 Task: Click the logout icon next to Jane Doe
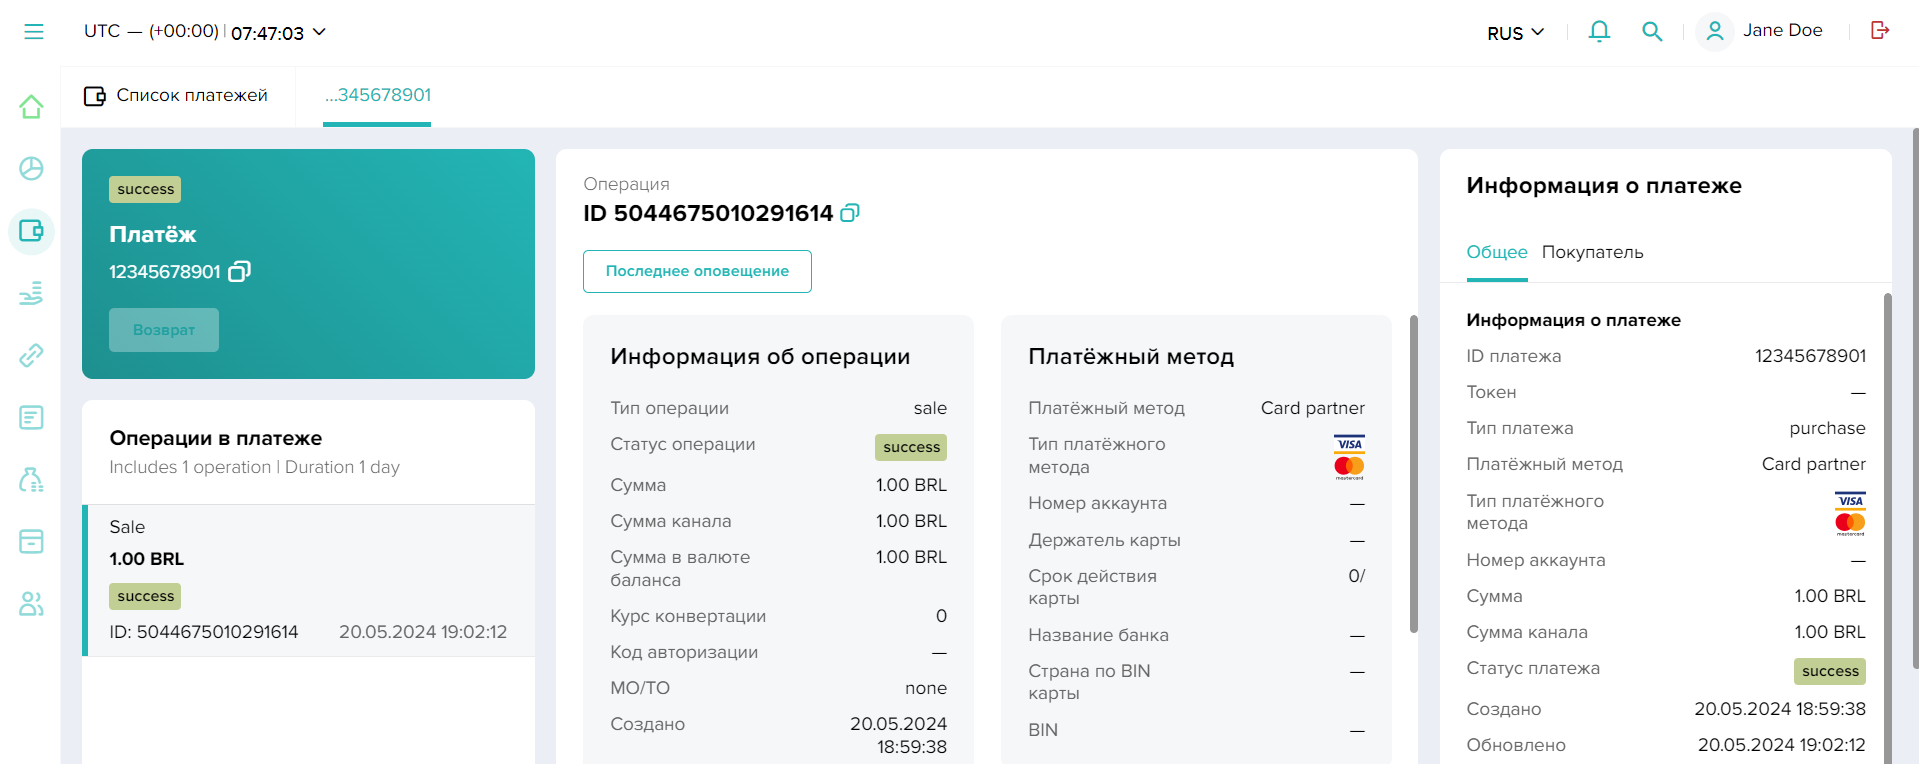[1880, 31]
